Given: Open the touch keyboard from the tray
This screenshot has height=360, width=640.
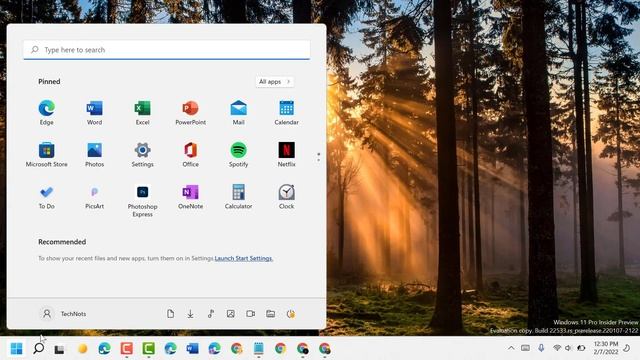Looking at the screenshot, I should [526, 348].
